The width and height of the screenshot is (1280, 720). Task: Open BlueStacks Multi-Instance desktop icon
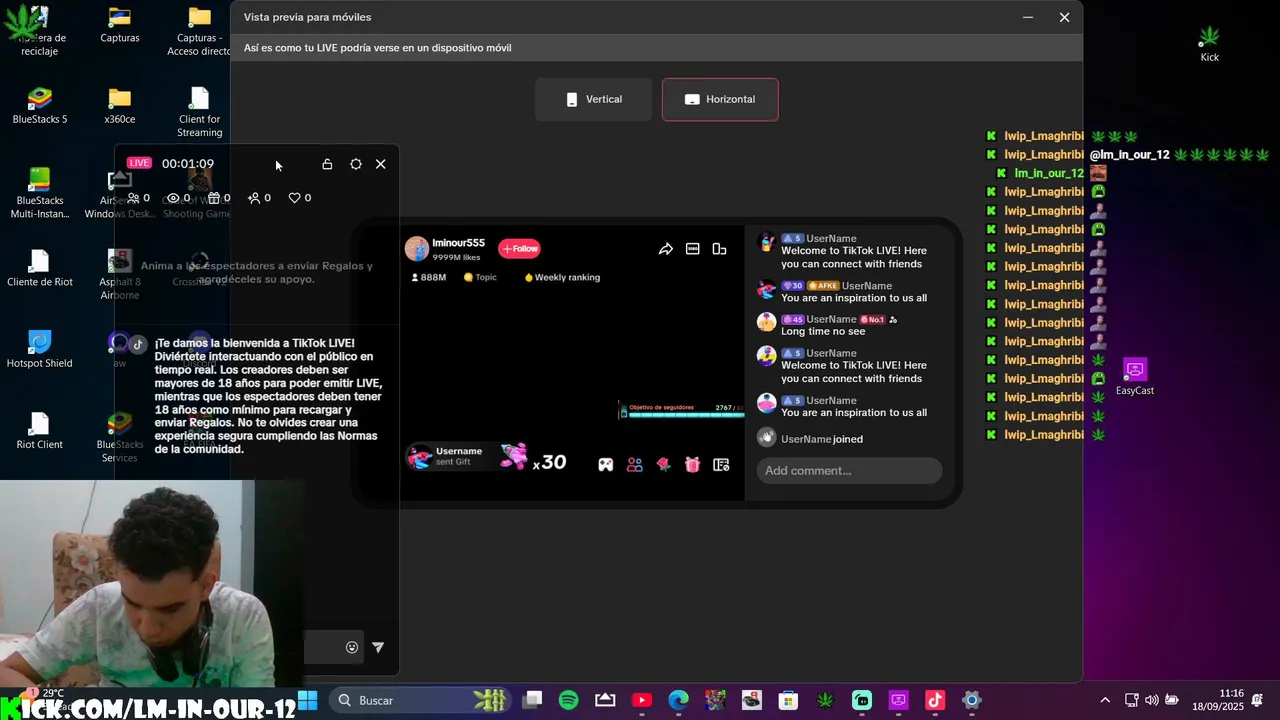(40, 193)
